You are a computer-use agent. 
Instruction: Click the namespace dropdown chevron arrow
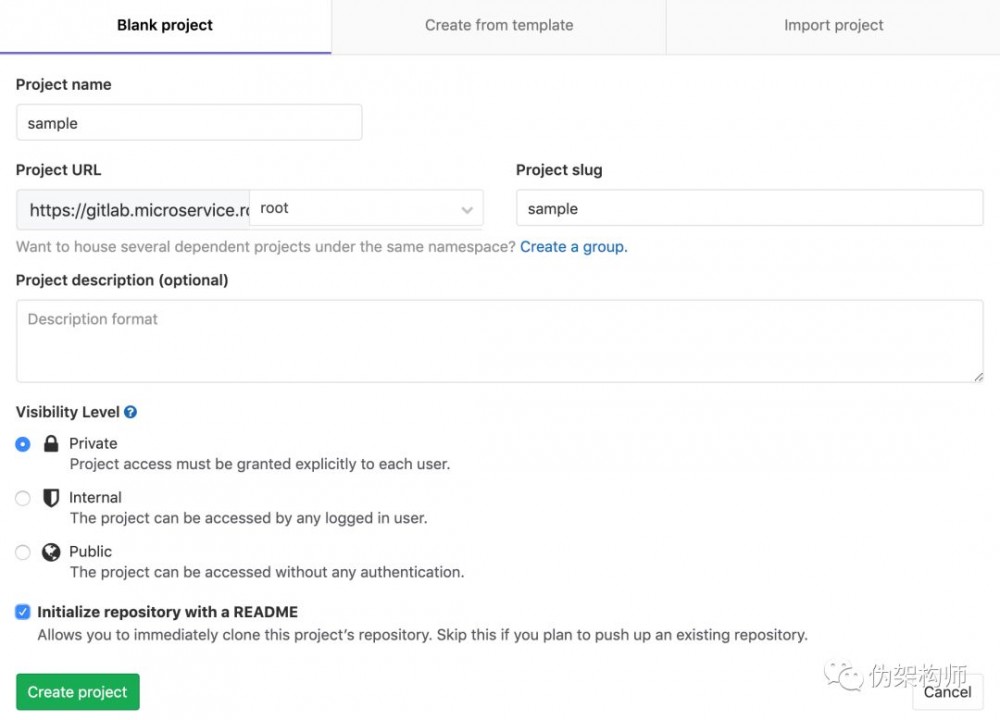coord(467,210)
